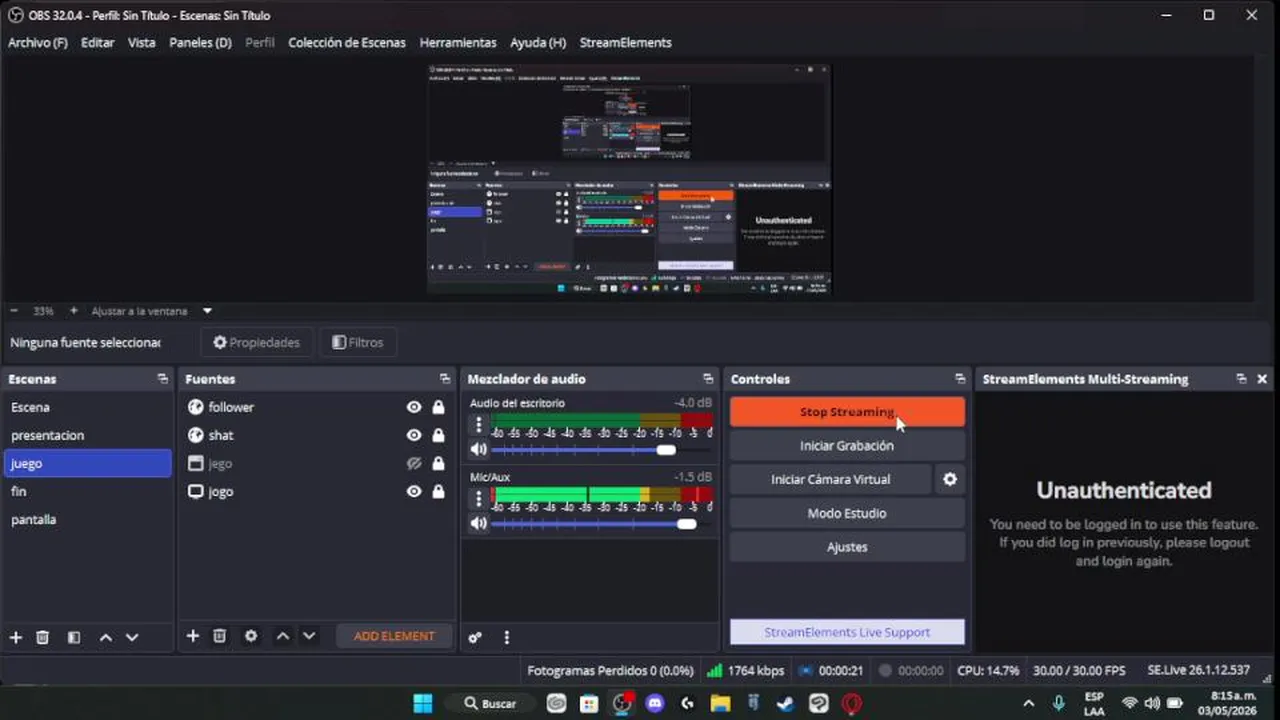Image resolution: width=1280 pixels, height=720 pixels.
Task: Open the Archivo menu
Action: coord(38,43)
